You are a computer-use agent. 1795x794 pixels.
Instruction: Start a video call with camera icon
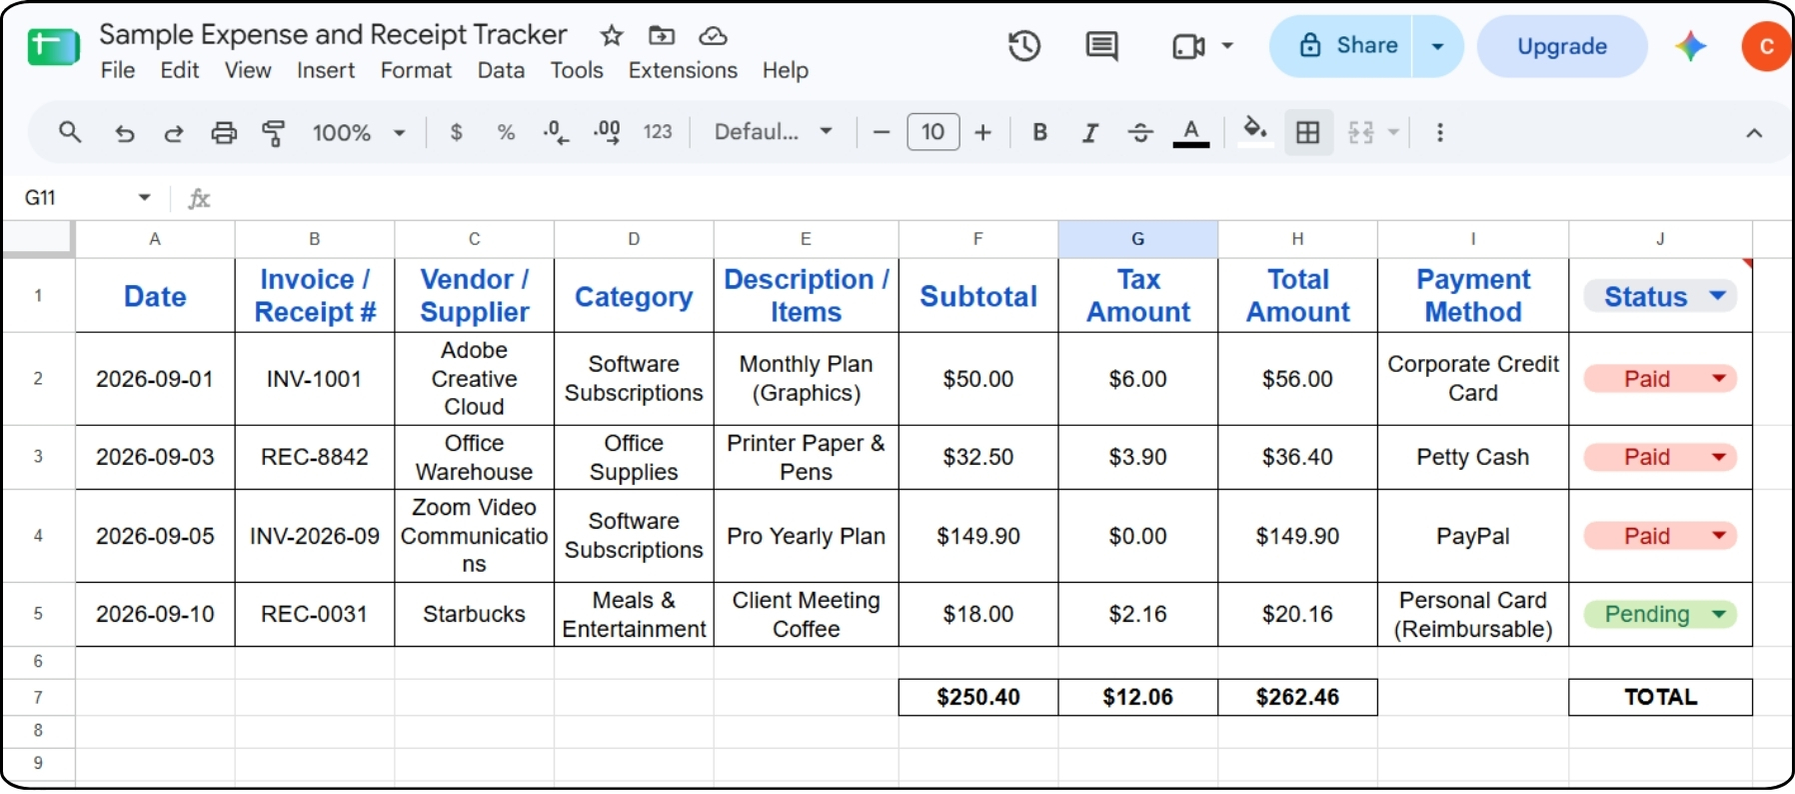click(x=1188, y=46)
